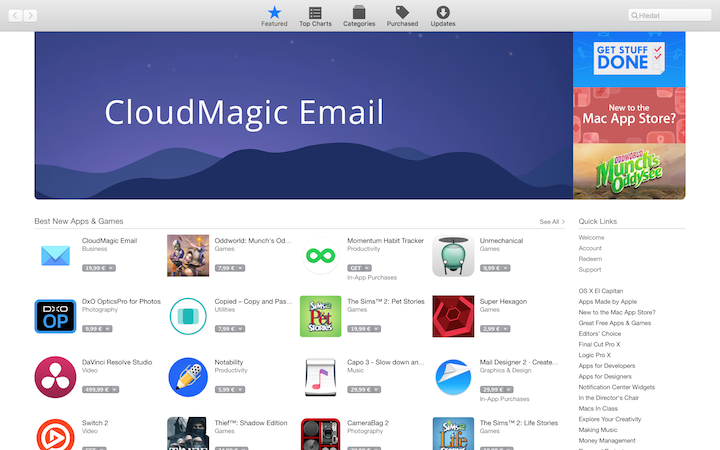
Task: Open Apps Made by Apple link
Action: (608, 302)
